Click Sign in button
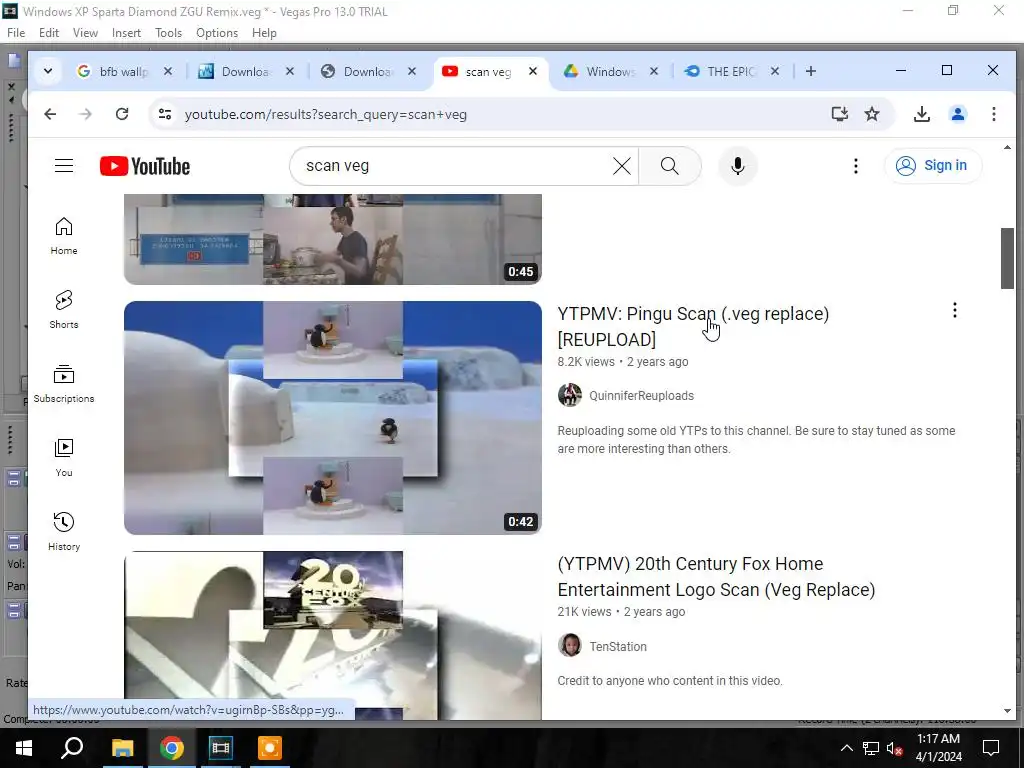This screenshot has height=768, width=1024. 933,166
